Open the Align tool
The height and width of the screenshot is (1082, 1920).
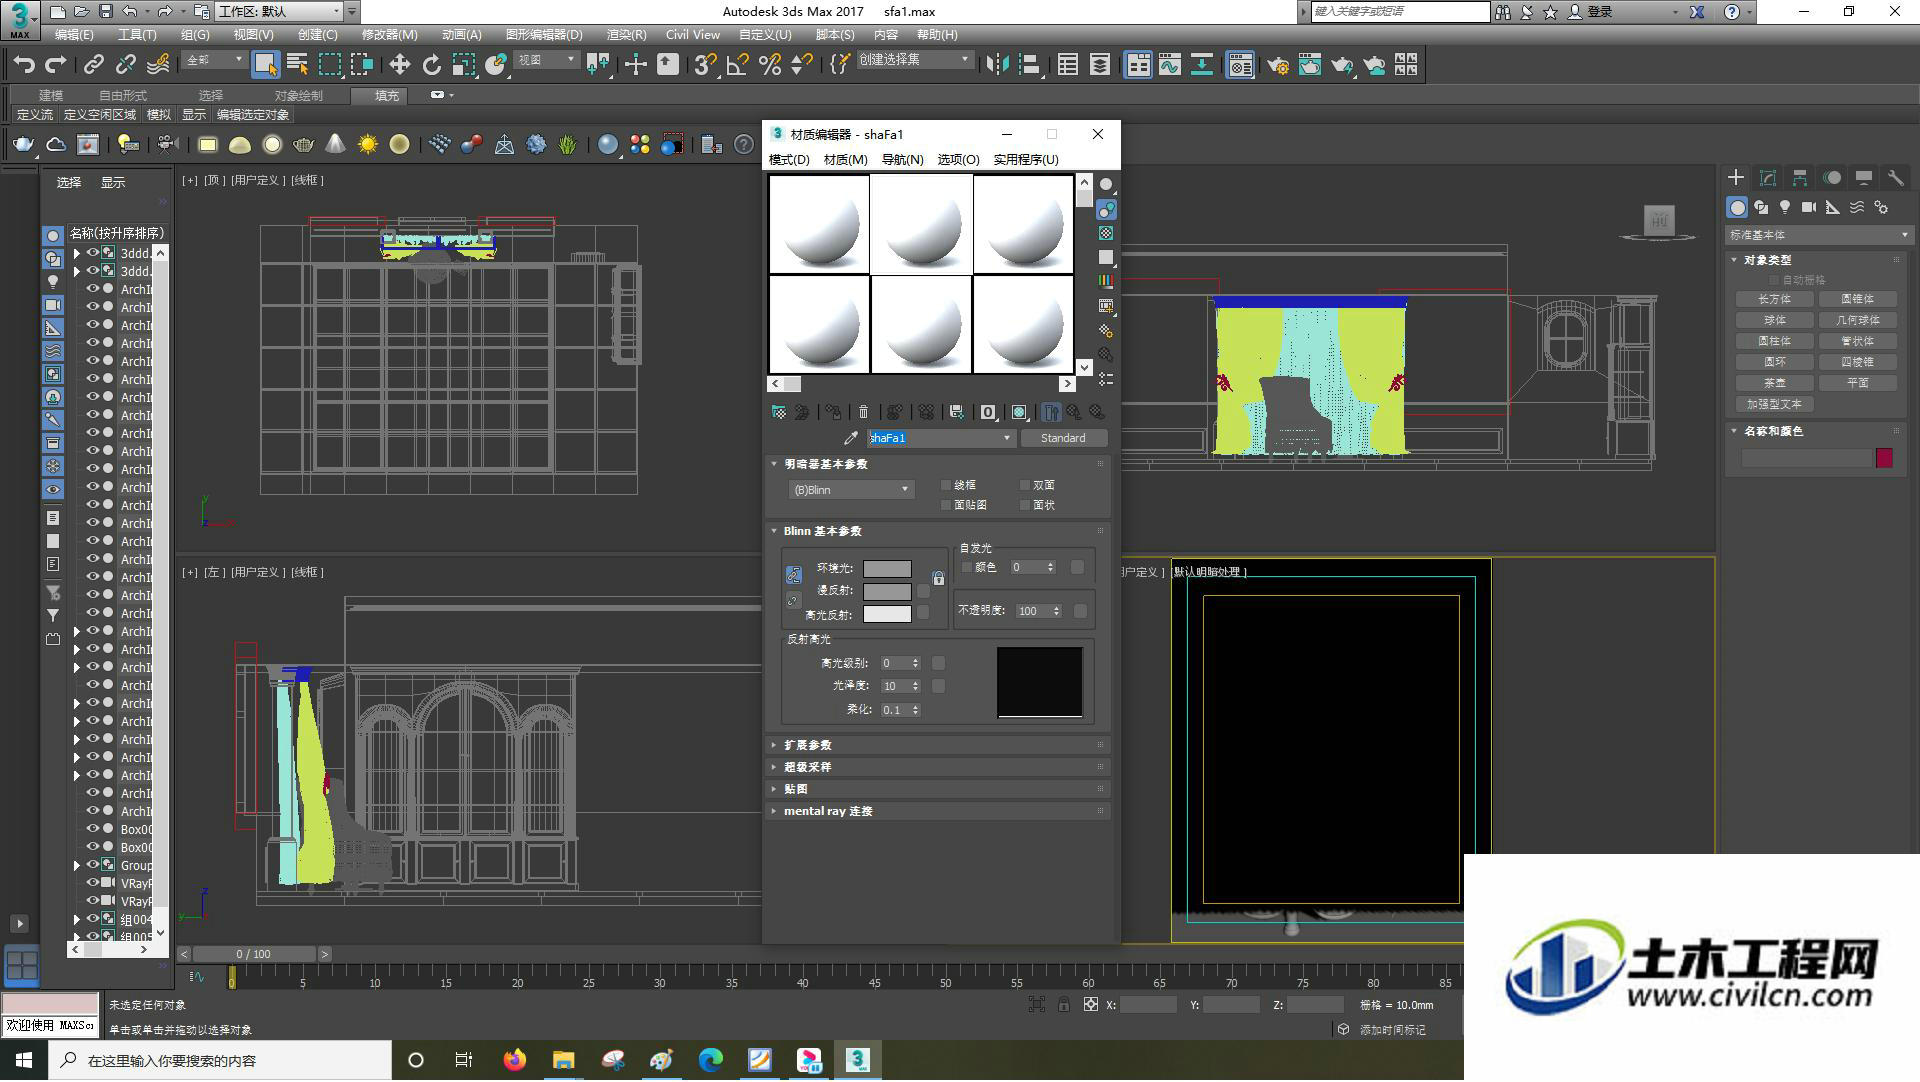[1029, 65]
